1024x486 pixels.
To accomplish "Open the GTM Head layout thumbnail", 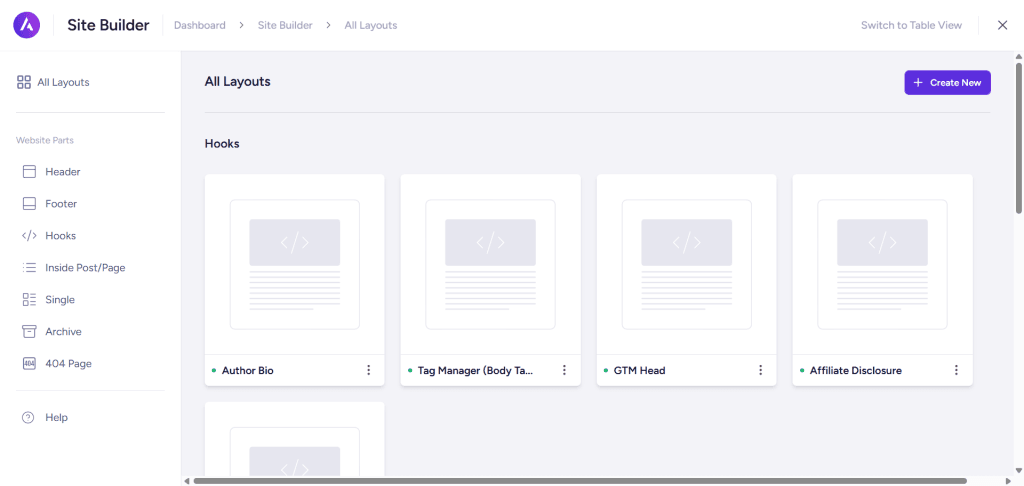I will [686, 264].
